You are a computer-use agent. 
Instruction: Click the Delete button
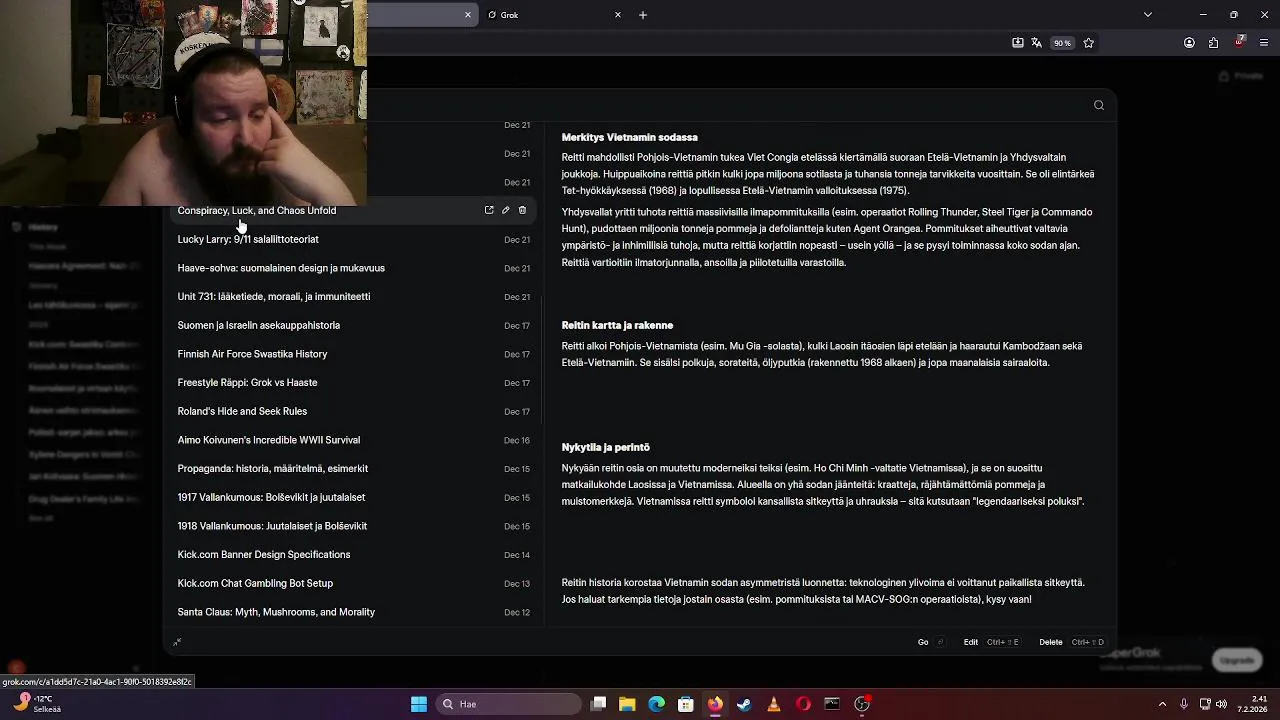coord(1071,642)
